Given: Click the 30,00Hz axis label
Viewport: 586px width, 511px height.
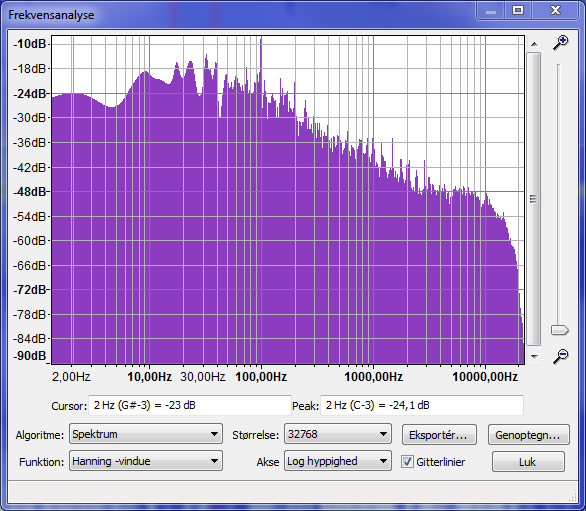Looking at the screenshot, I should 203,376.
